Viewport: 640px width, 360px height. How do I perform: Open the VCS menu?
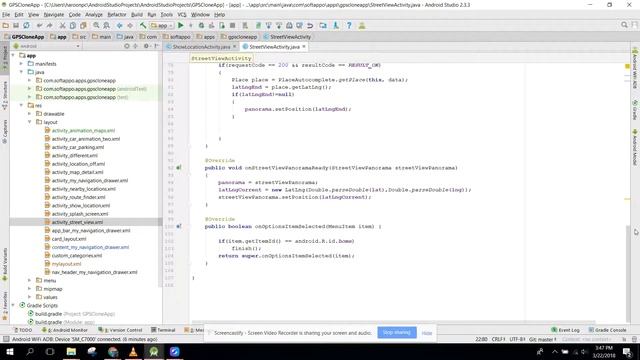[182, 15]
